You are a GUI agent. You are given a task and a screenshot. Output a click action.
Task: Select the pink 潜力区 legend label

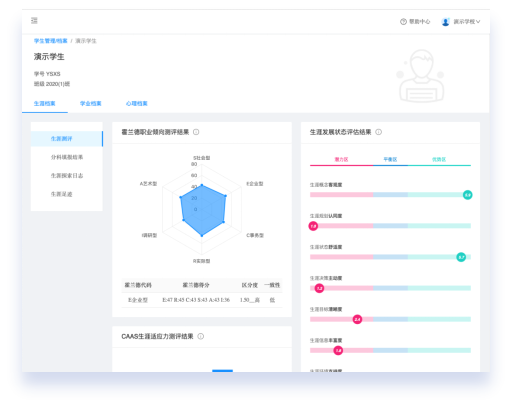click(341, 159)
